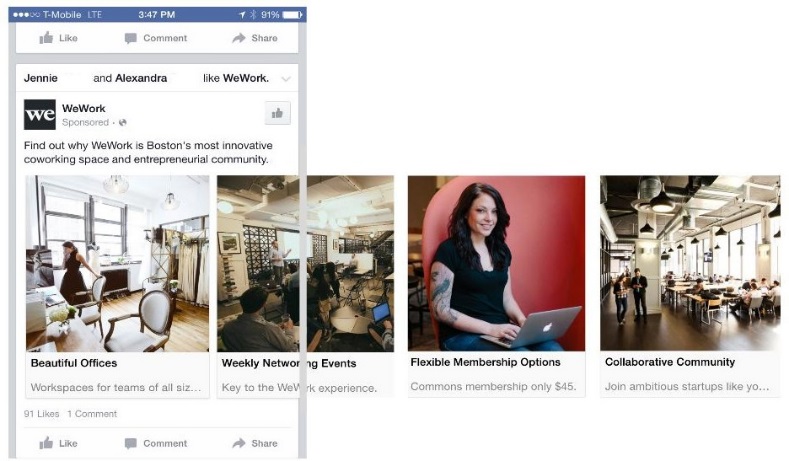Tap the WeWork logo avatar
The width and height of the screenshot is (789, 461).
40,115
